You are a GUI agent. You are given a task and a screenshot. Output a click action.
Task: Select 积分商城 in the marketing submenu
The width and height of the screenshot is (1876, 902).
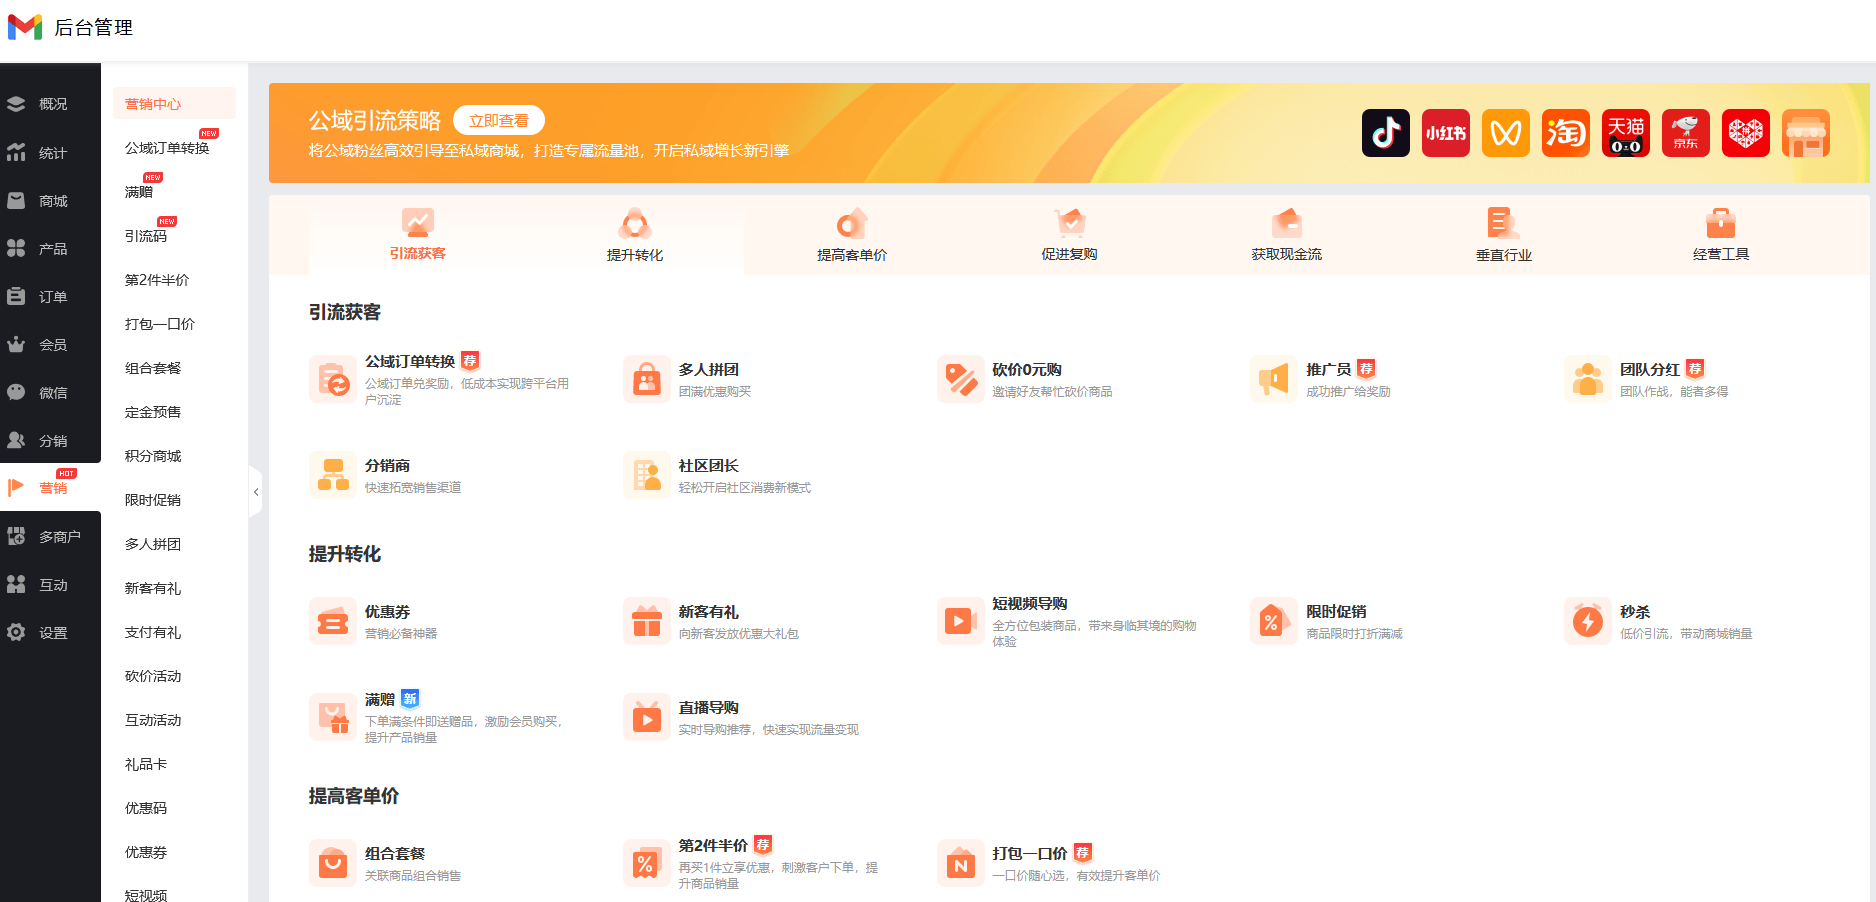coord(153,456)
